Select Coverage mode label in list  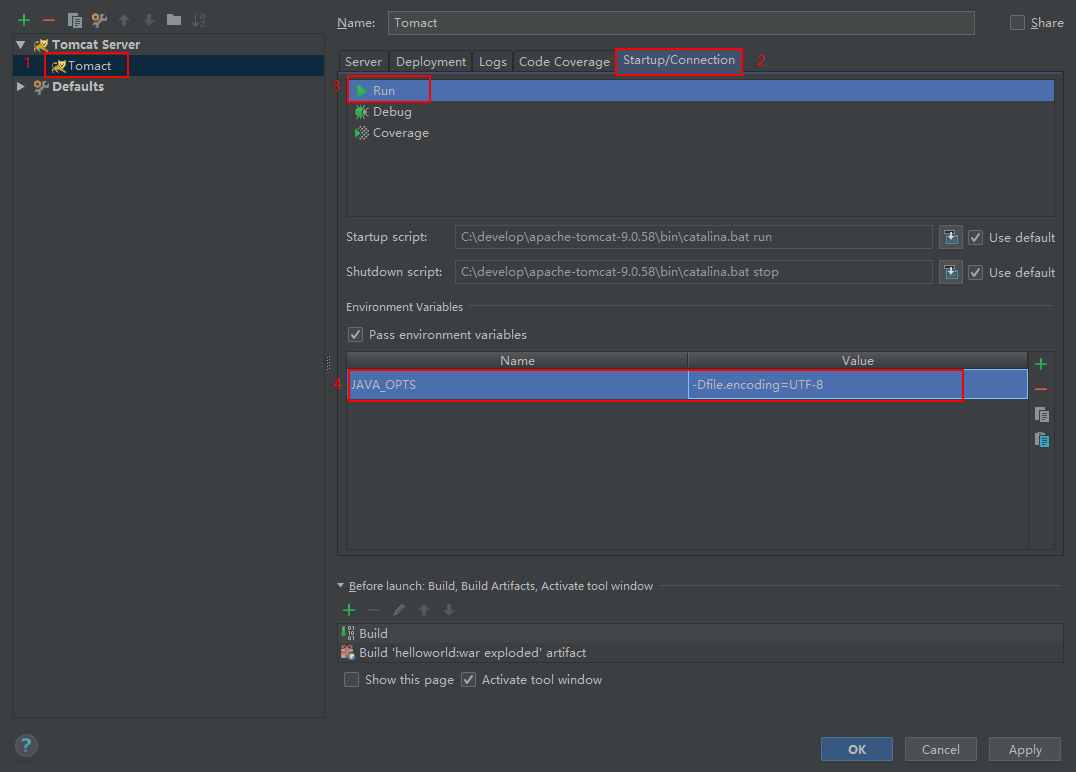401,133
